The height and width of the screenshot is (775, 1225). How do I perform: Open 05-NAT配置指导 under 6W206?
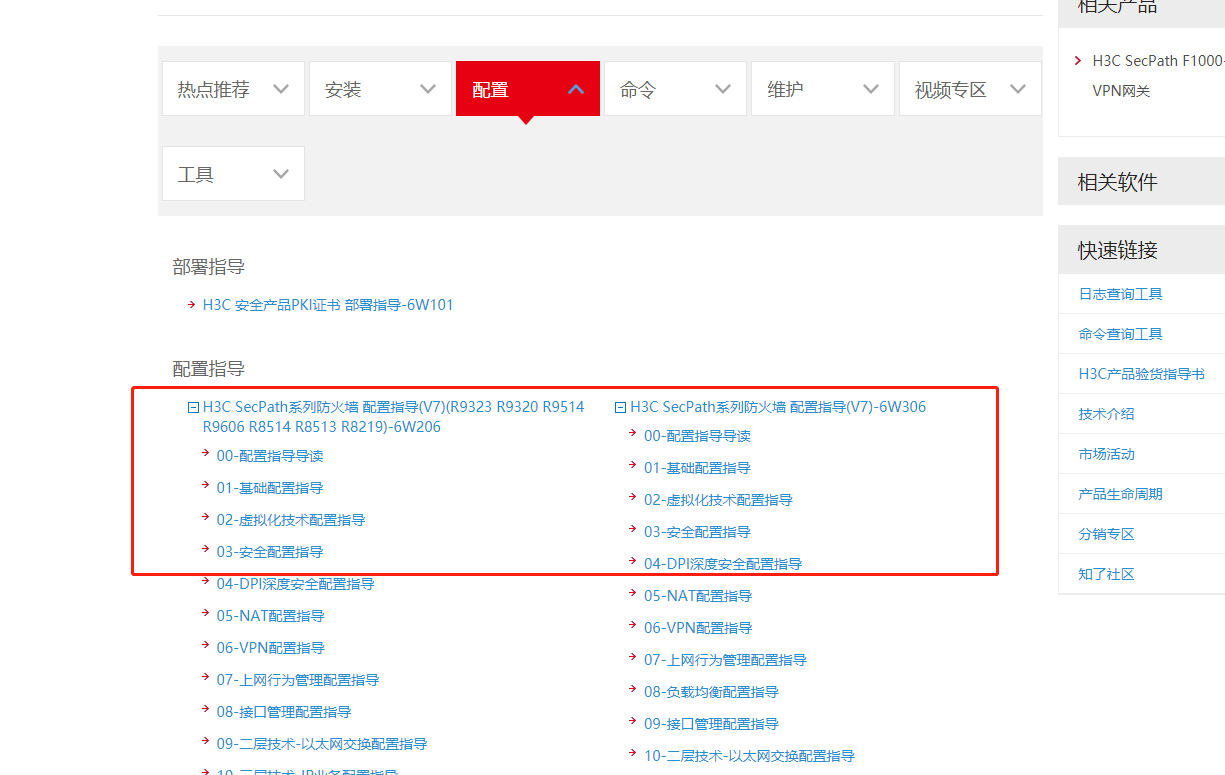click(270, 616)
